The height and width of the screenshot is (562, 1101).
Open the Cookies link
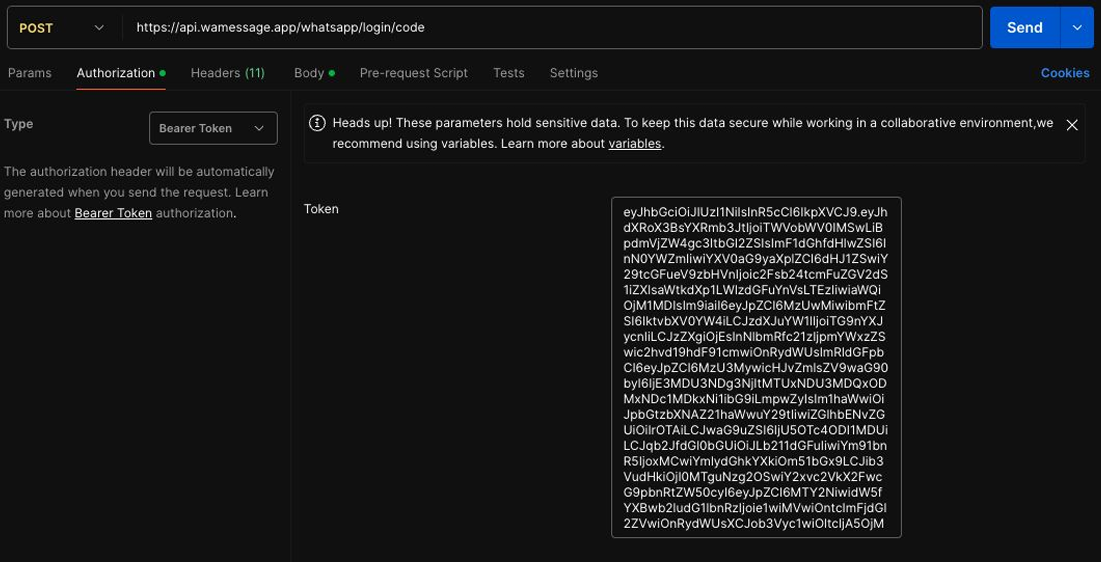(1065, 73)
